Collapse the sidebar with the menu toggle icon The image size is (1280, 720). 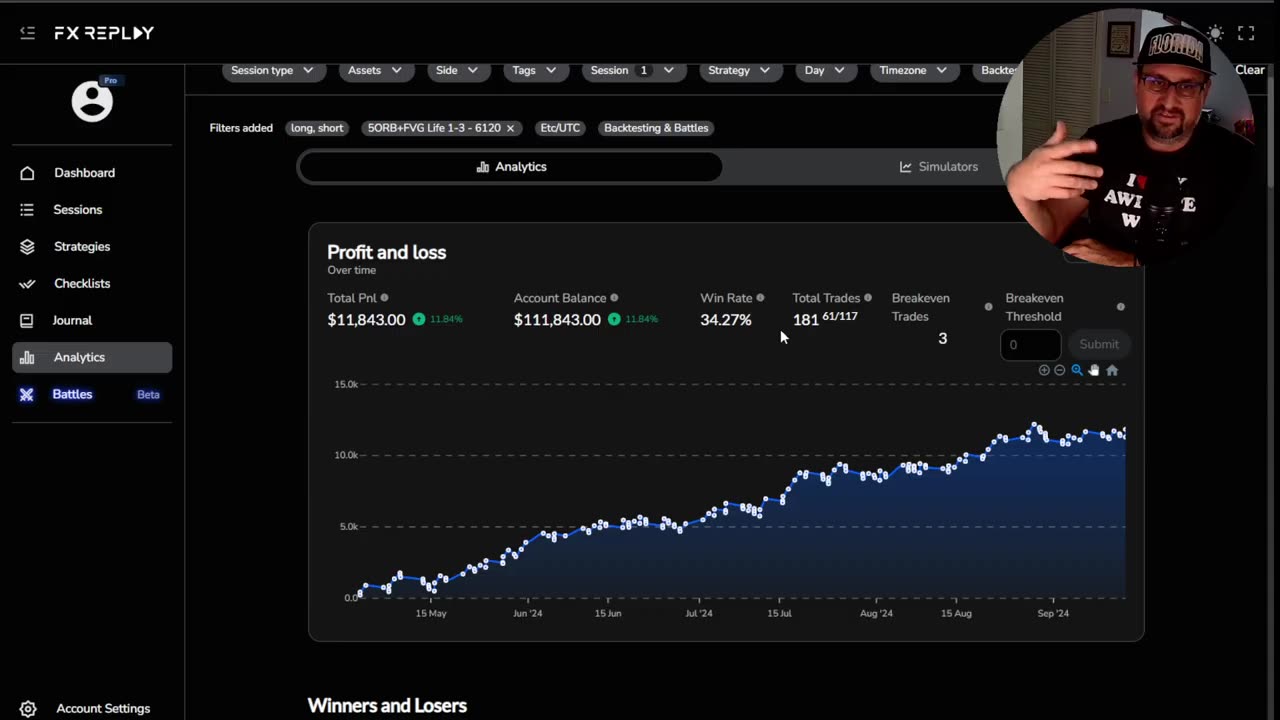27,33
